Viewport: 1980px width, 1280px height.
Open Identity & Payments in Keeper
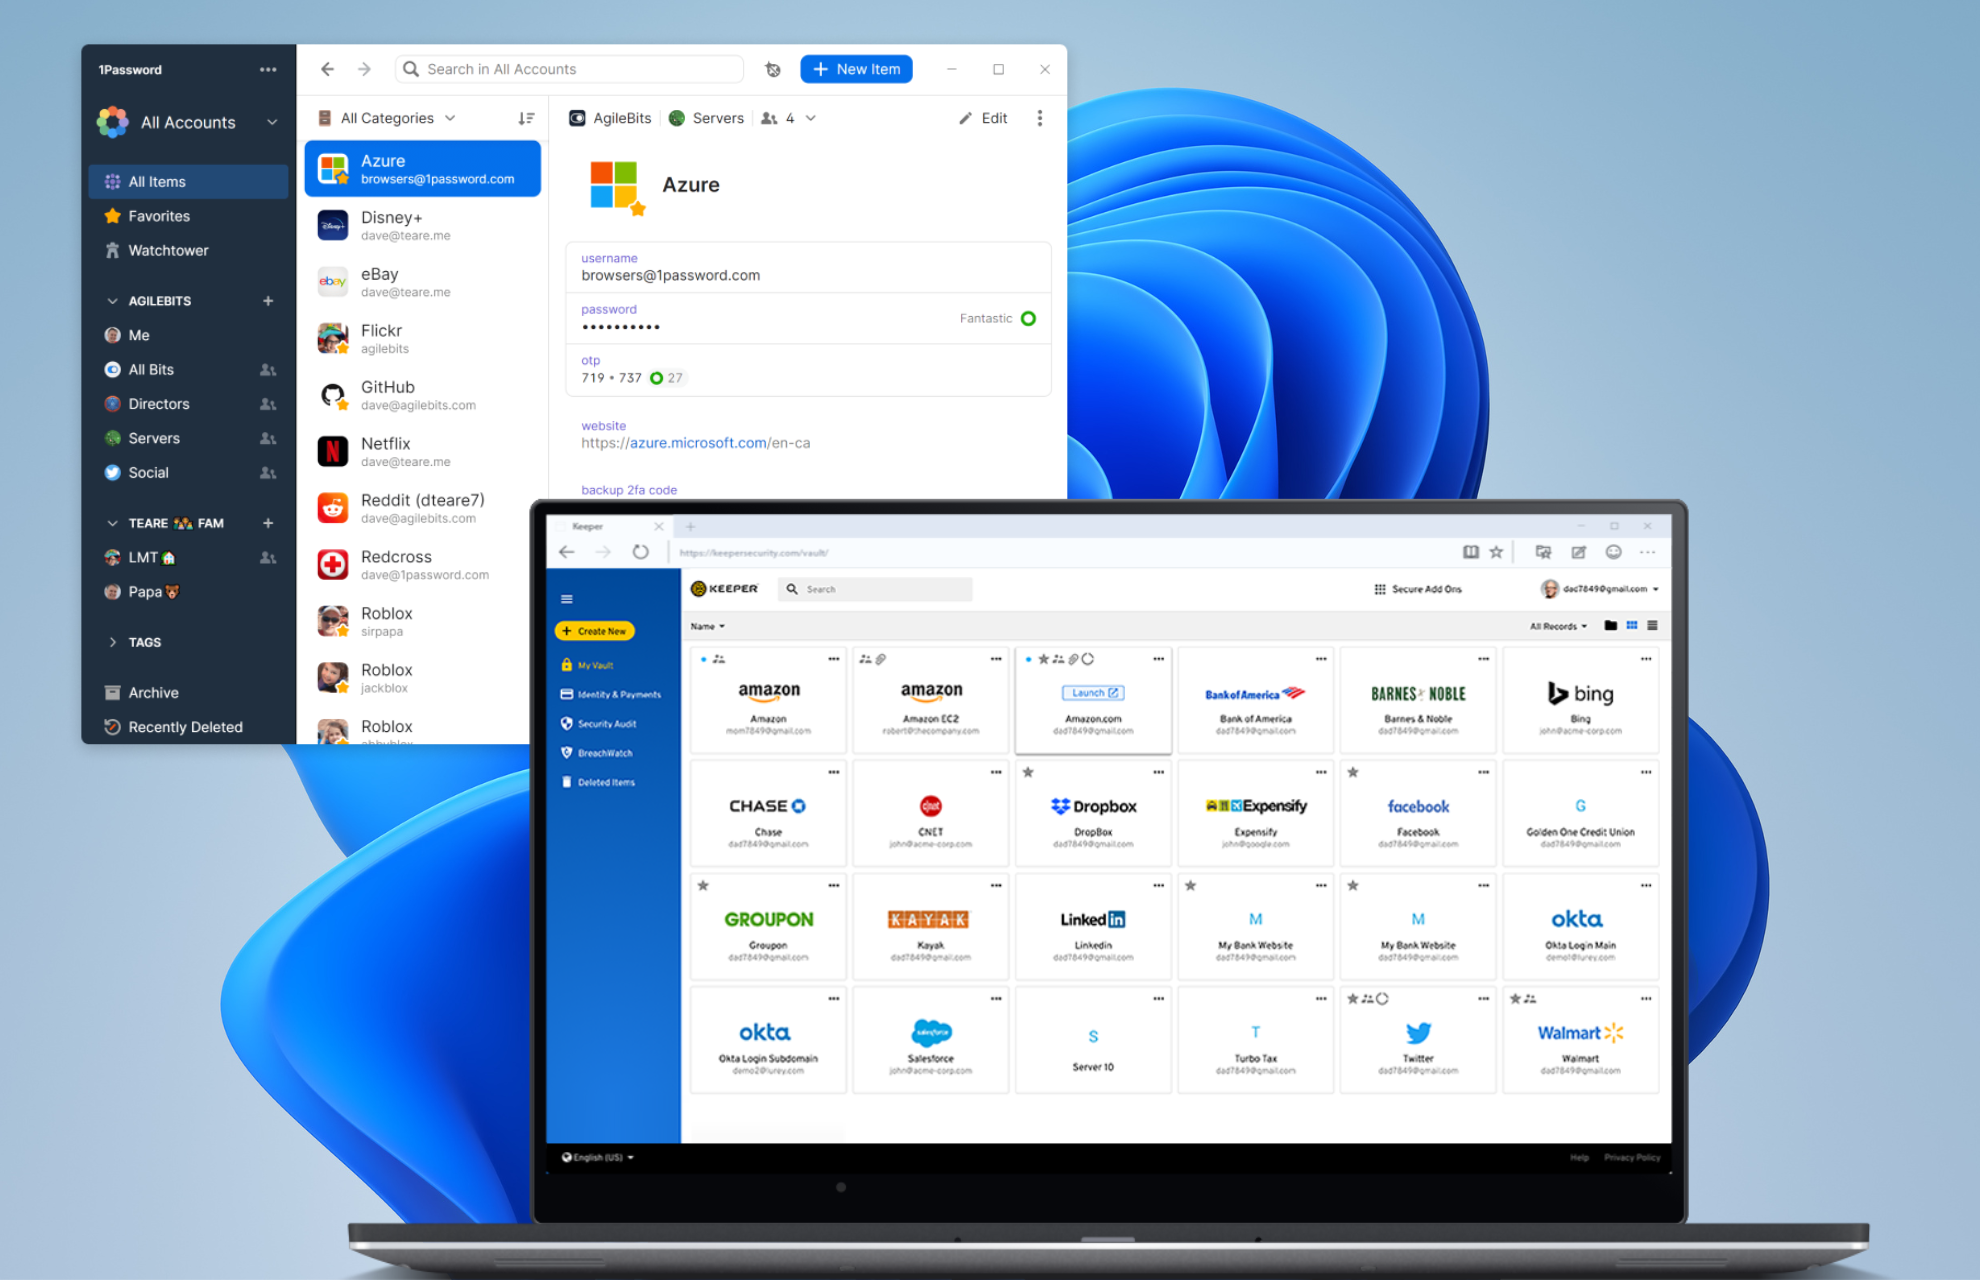[611, 694]
